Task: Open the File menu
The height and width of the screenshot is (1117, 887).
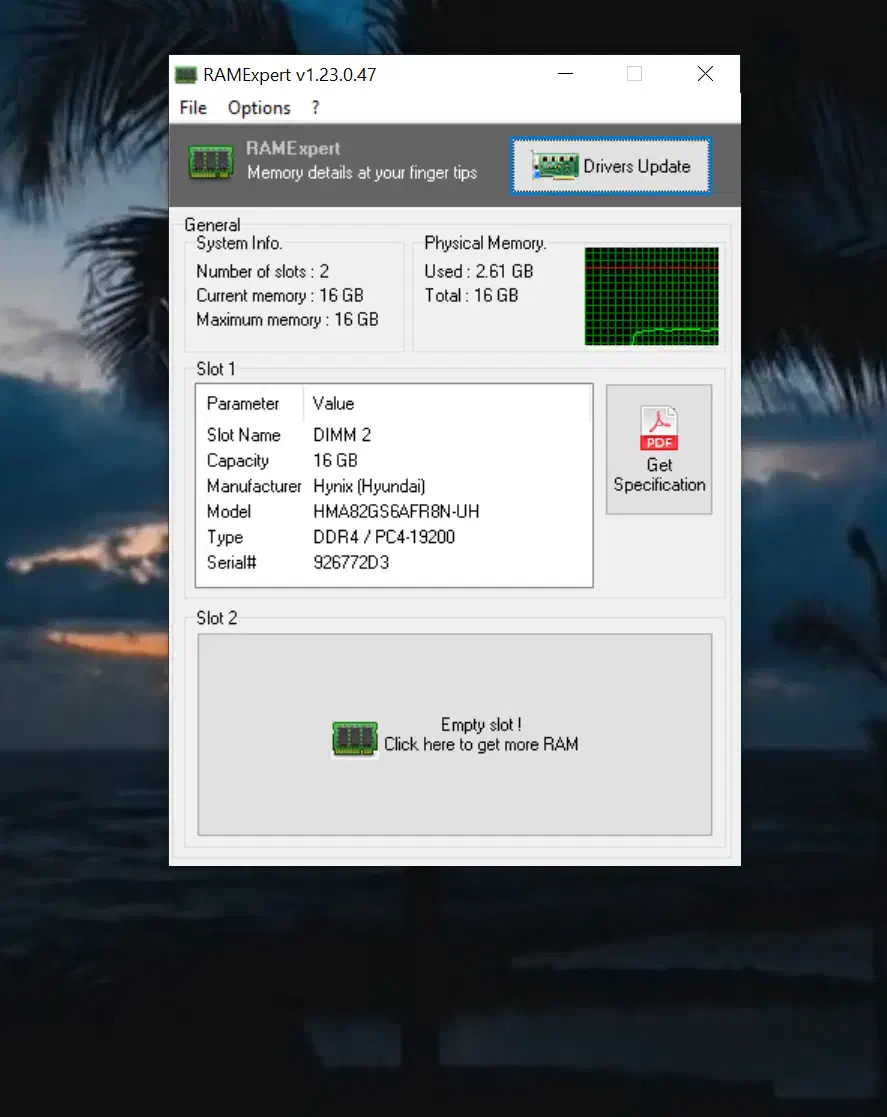Action: (193, 108)
